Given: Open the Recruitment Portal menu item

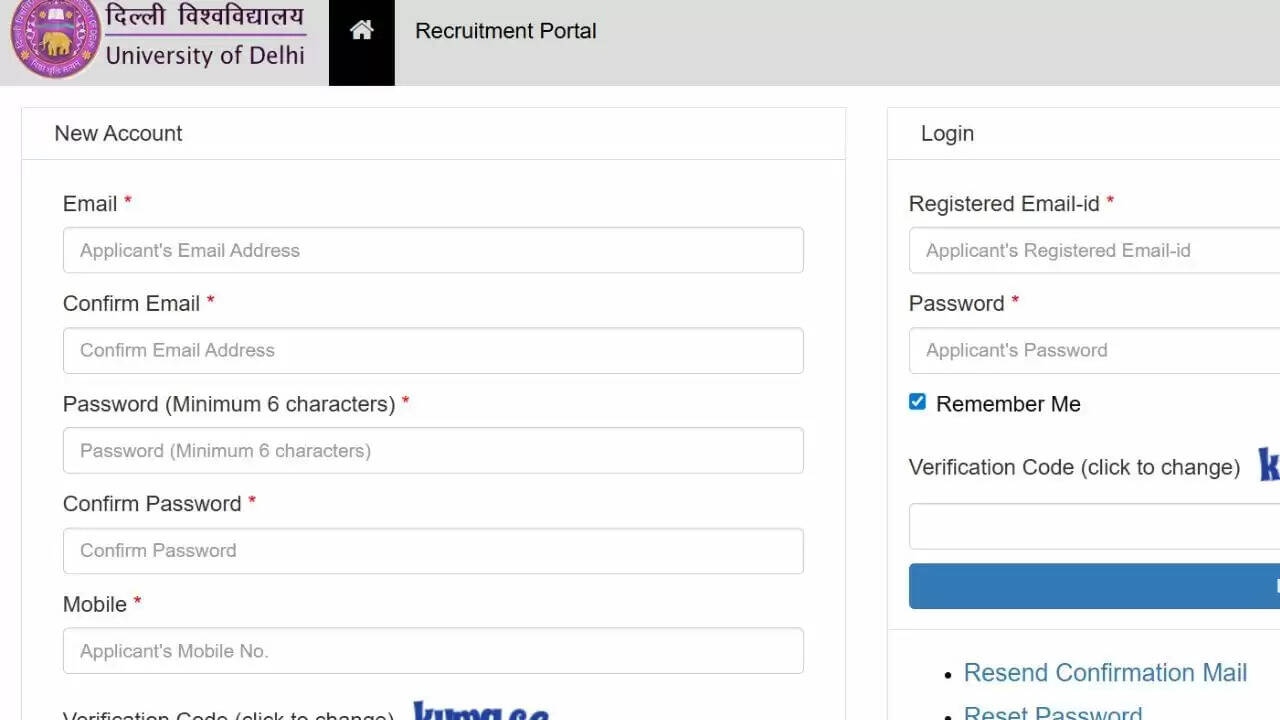Looking at the screenshot, I should (x=505, y=31).
